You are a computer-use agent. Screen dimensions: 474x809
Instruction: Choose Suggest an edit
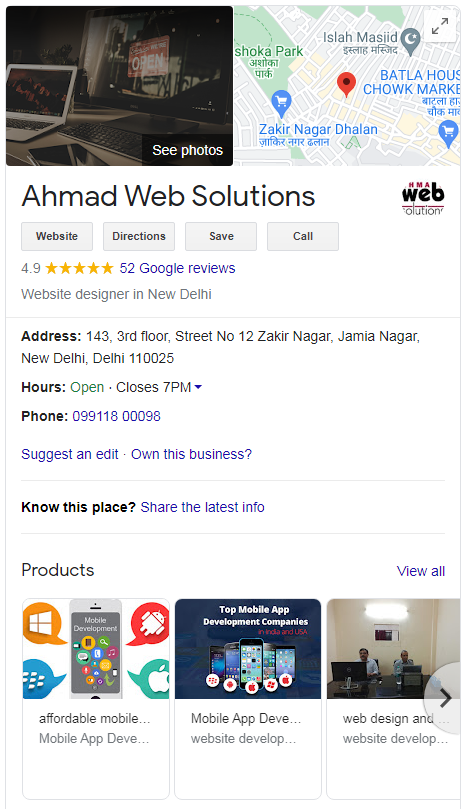[70, 454]
